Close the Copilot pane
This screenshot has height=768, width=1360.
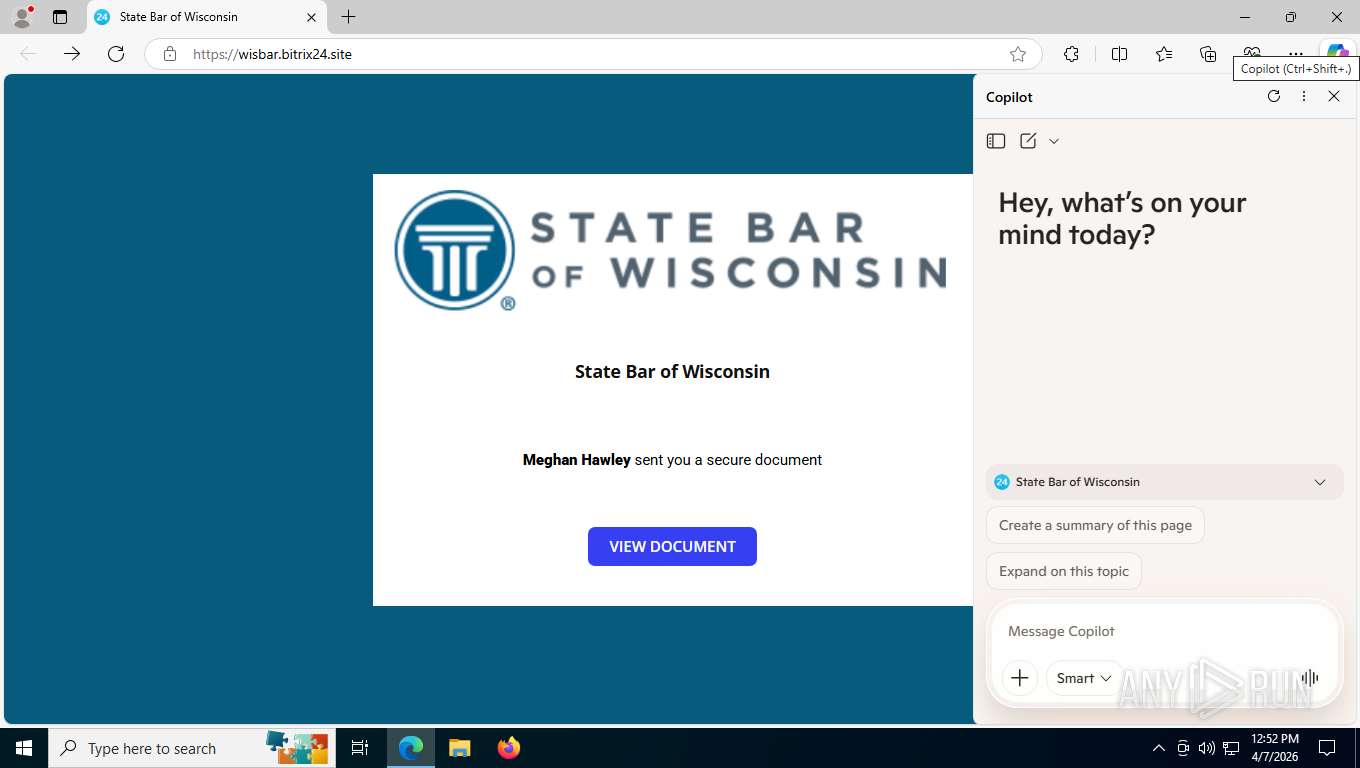pos(1334,96)
